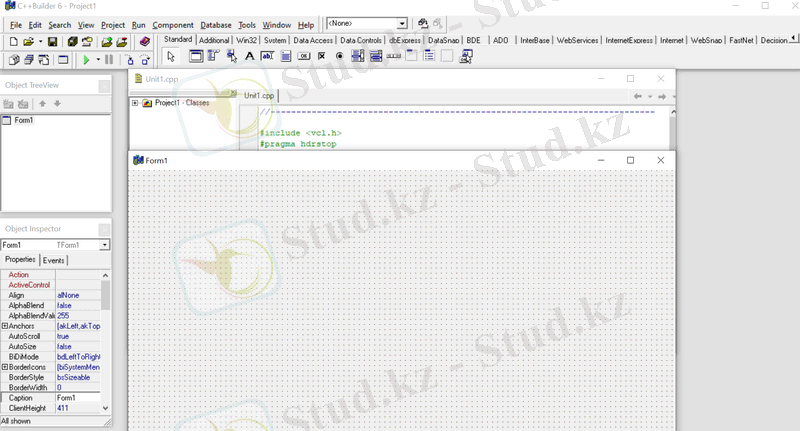Select Form1 in Object TreeView
The width and height of the screenshot is (800, 431).
pos(23,120)
